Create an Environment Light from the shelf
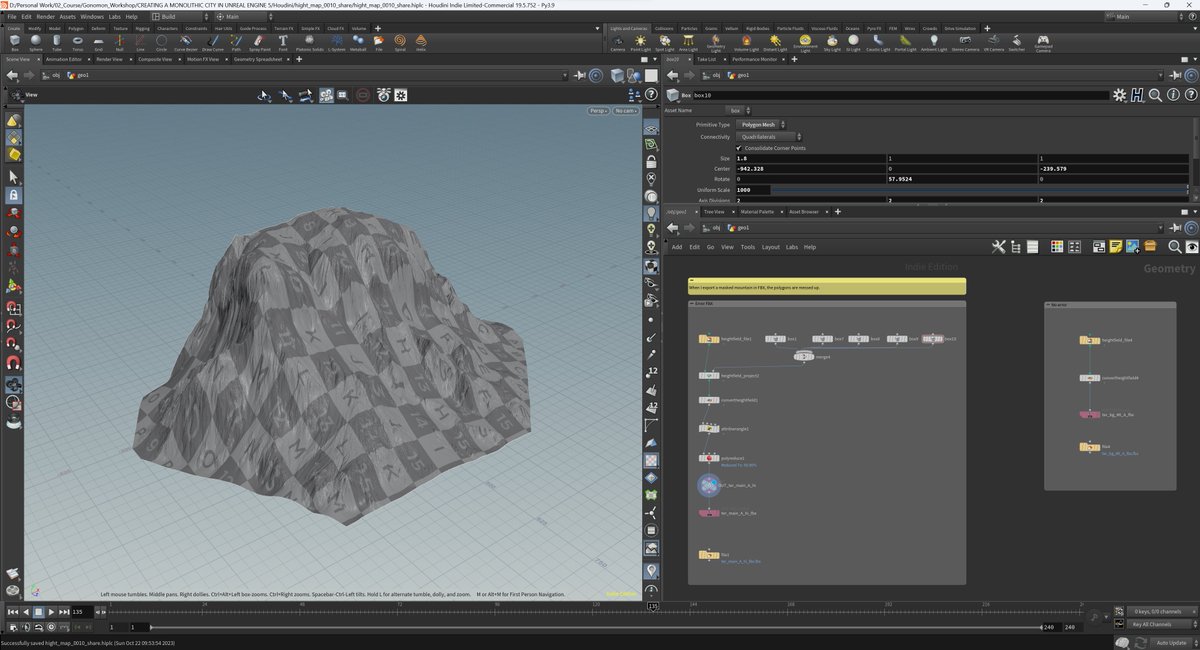 click(805, 43)
